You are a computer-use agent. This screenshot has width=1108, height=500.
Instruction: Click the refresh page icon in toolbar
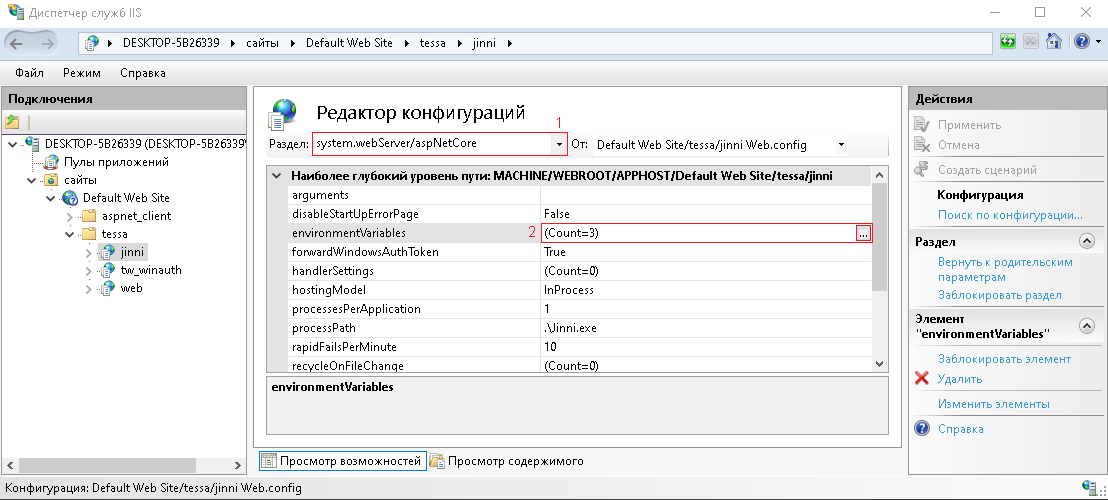(1008, 42)
